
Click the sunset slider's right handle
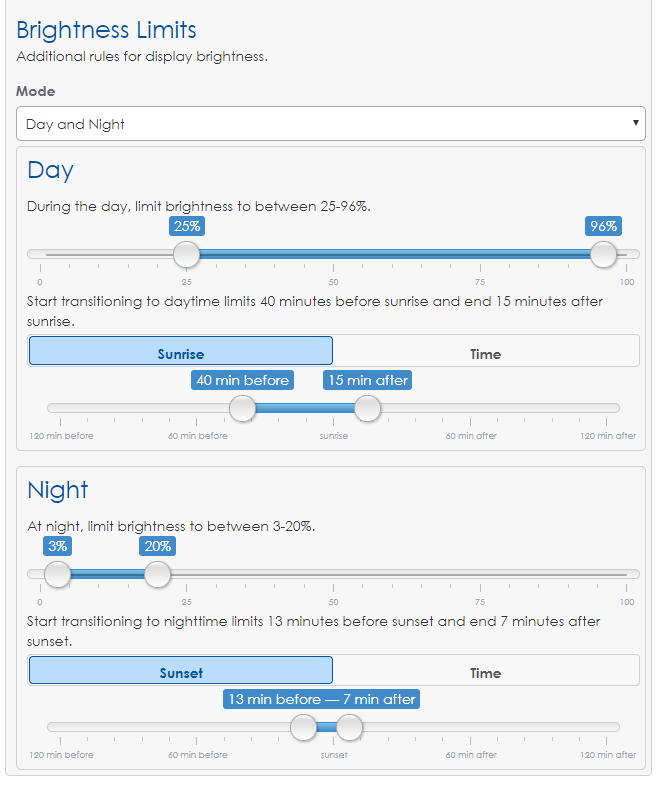click(x=349, y=727)
